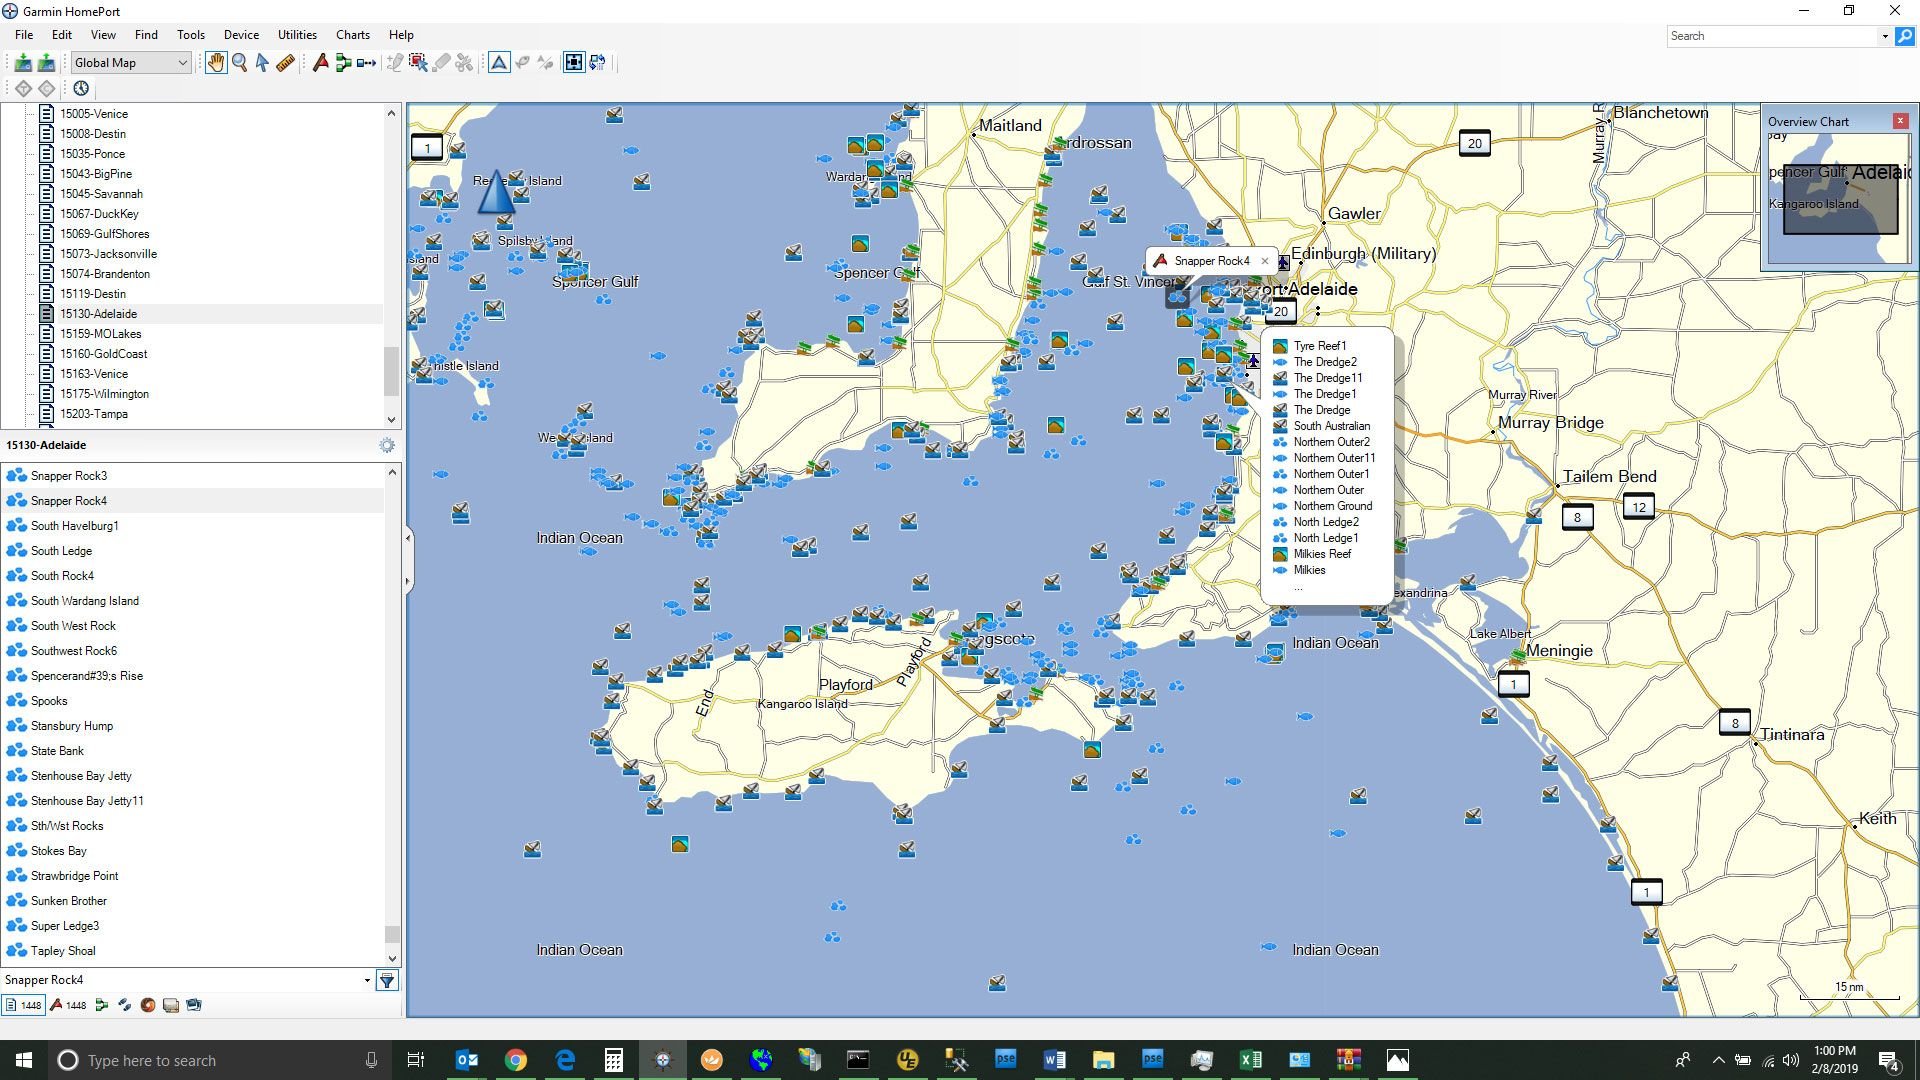Screen dimensions: 1920x1080
Task: Click the Overview Chart thumbnail map
Action: point(1838,199)
